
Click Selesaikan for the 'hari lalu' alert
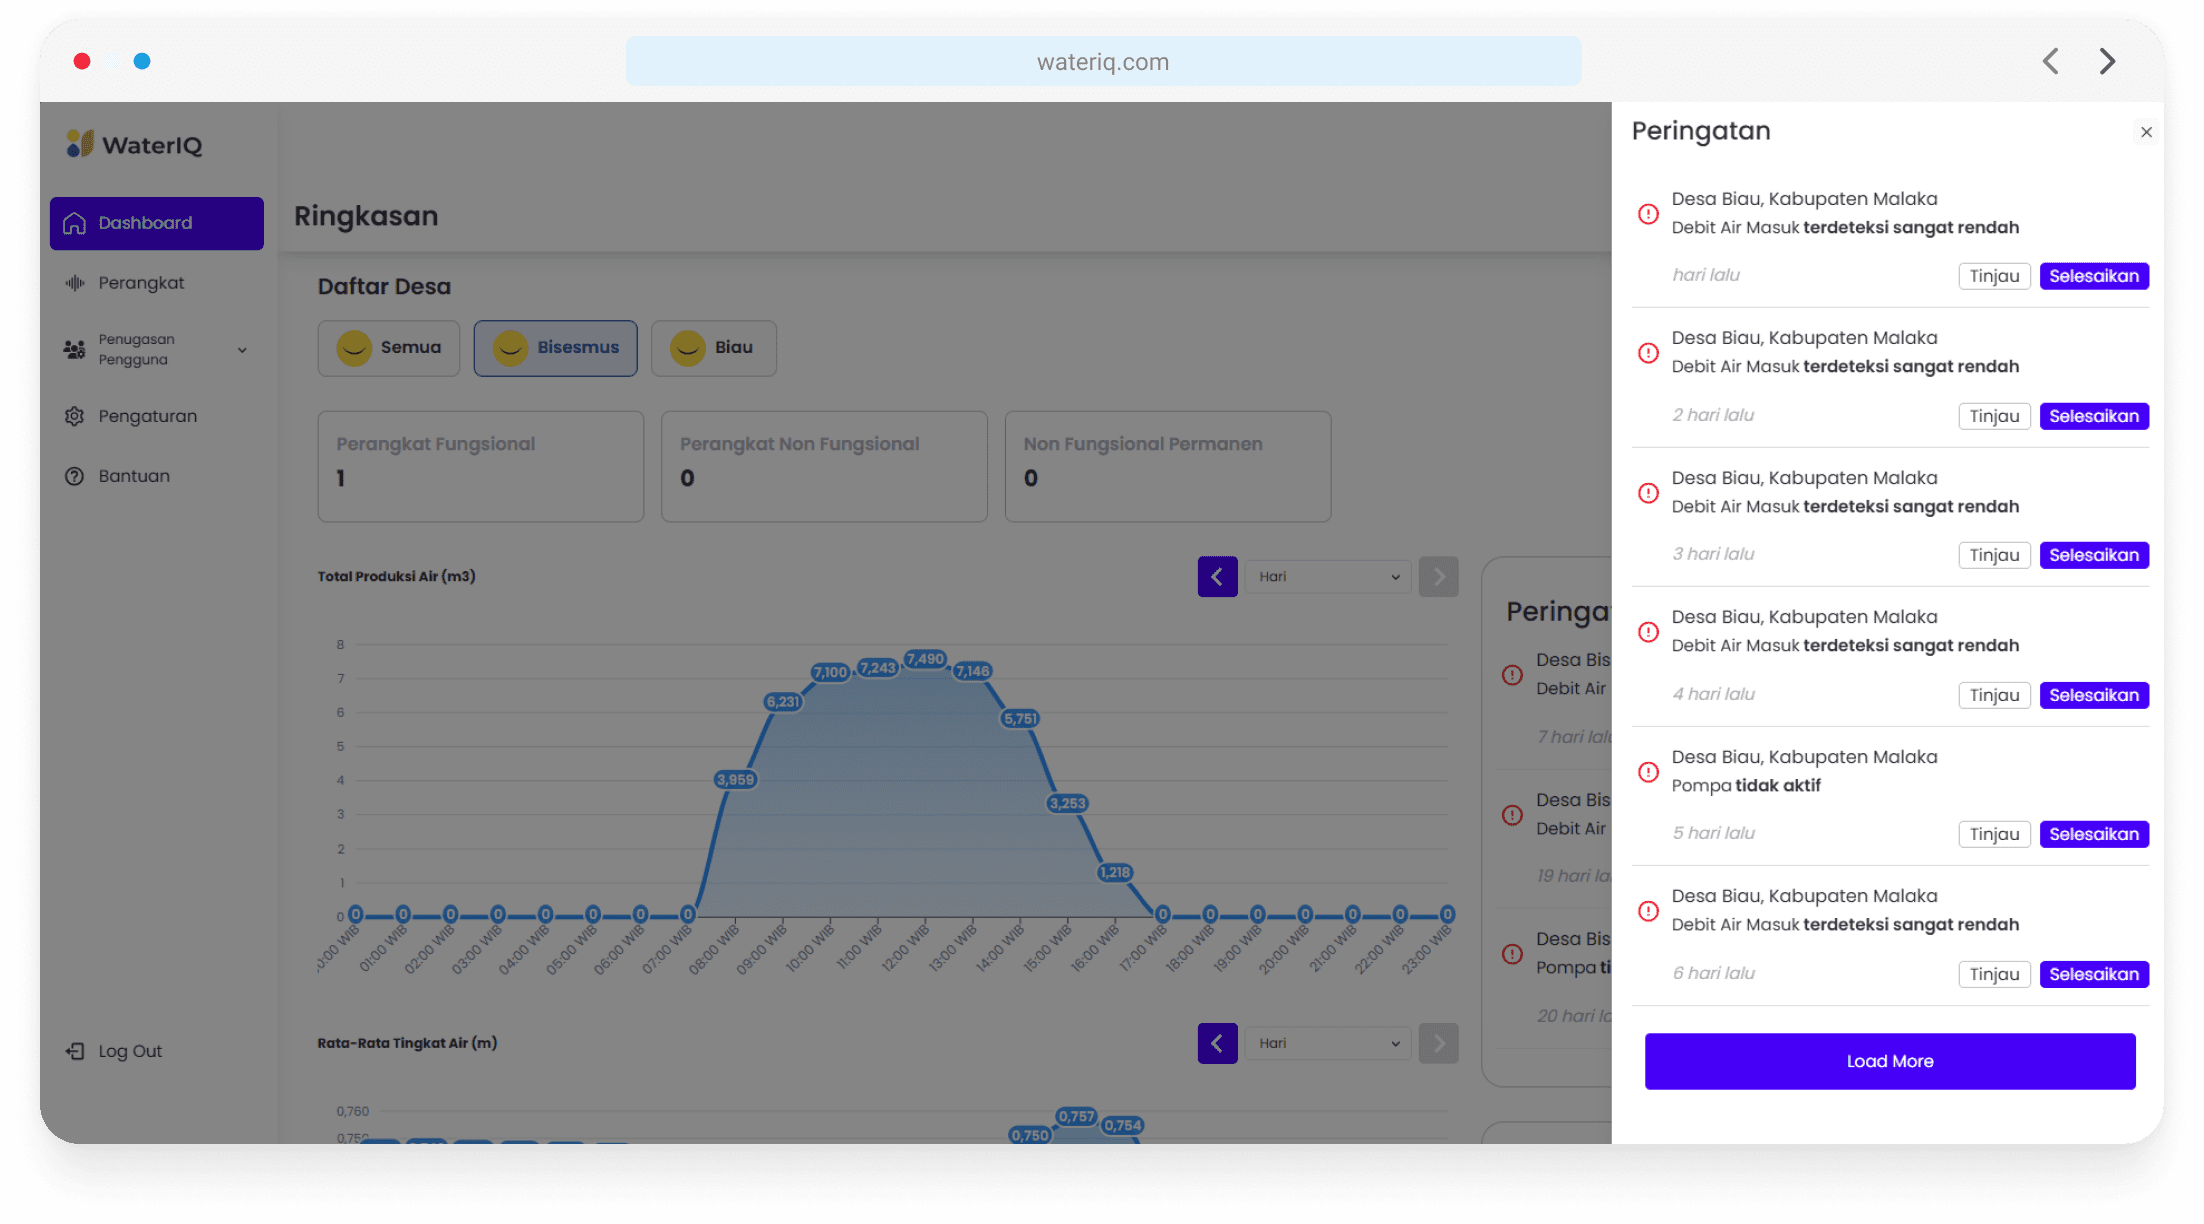click(x=2093, y=276)
